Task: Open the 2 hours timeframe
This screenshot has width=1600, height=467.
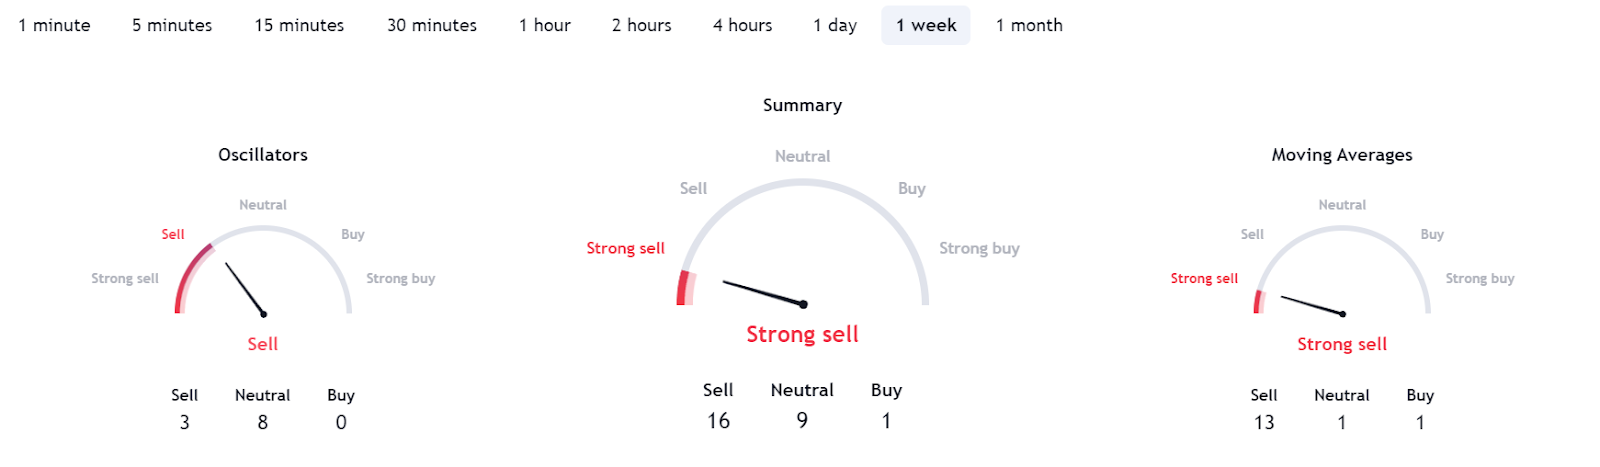Action: 641,25
